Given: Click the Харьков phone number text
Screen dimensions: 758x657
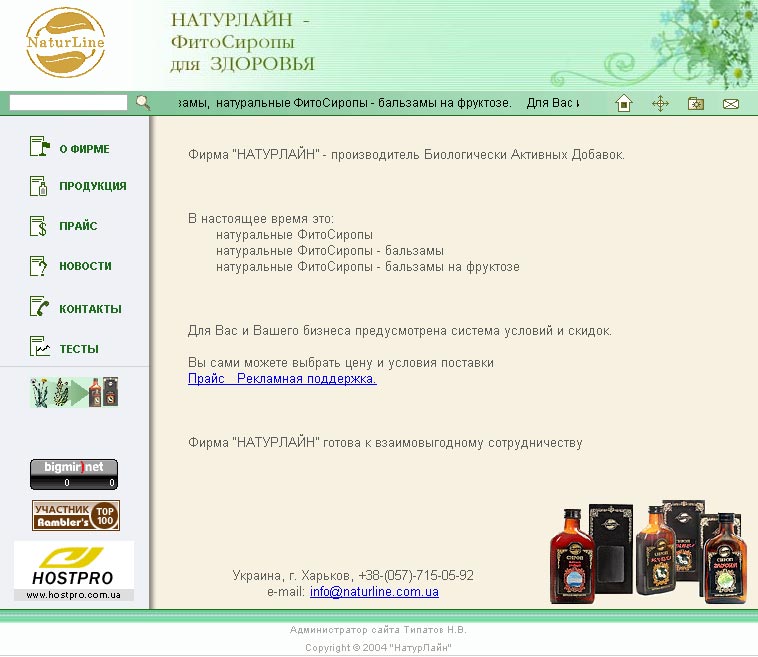Looking at the screenshot, I should (x=353, y=575).
